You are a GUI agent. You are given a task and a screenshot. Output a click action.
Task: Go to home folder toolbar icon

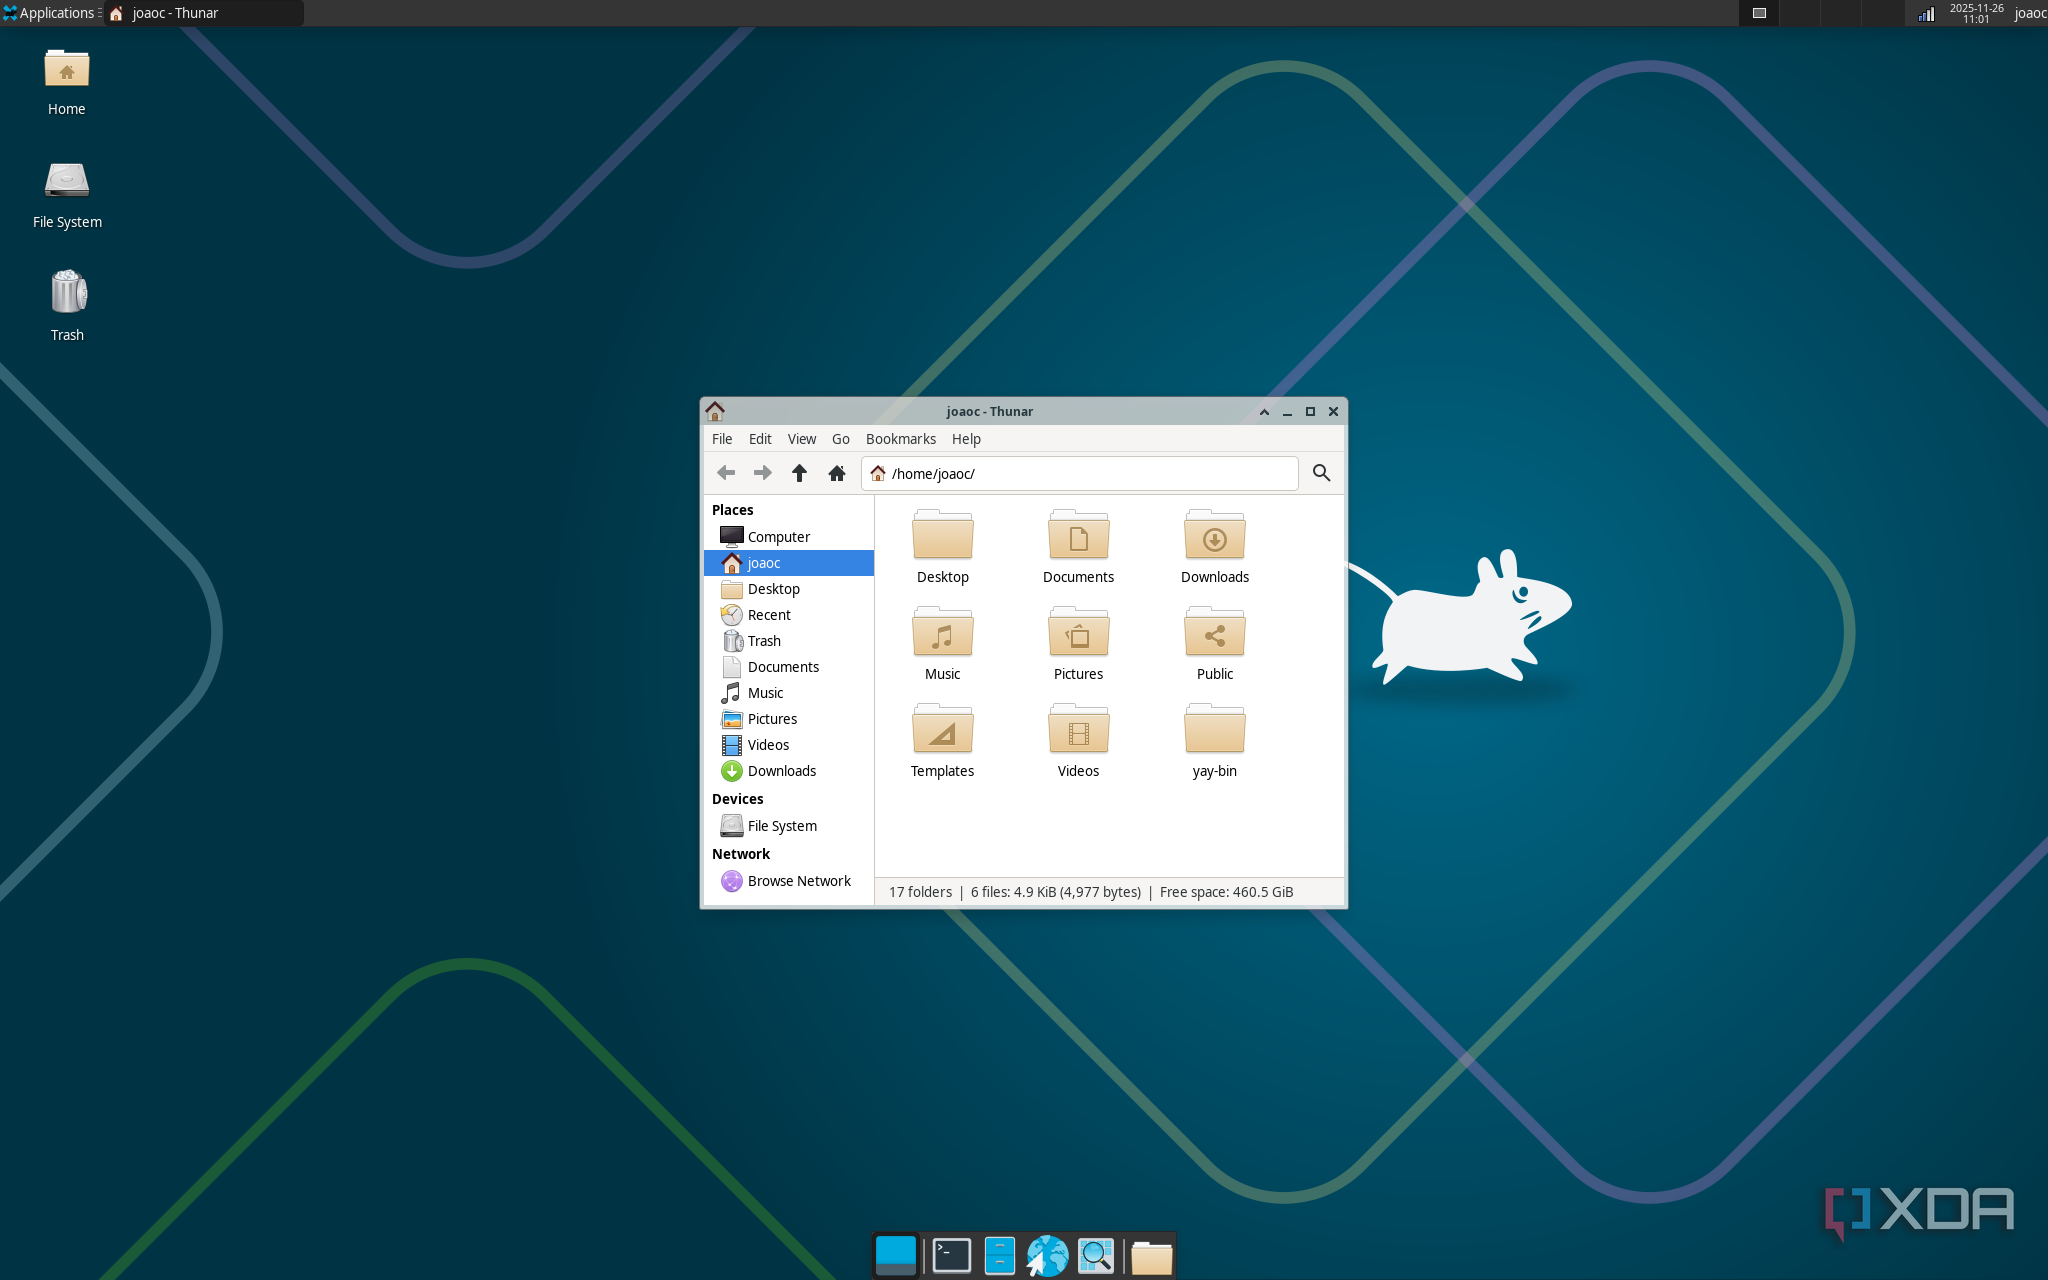click(837, 473)
